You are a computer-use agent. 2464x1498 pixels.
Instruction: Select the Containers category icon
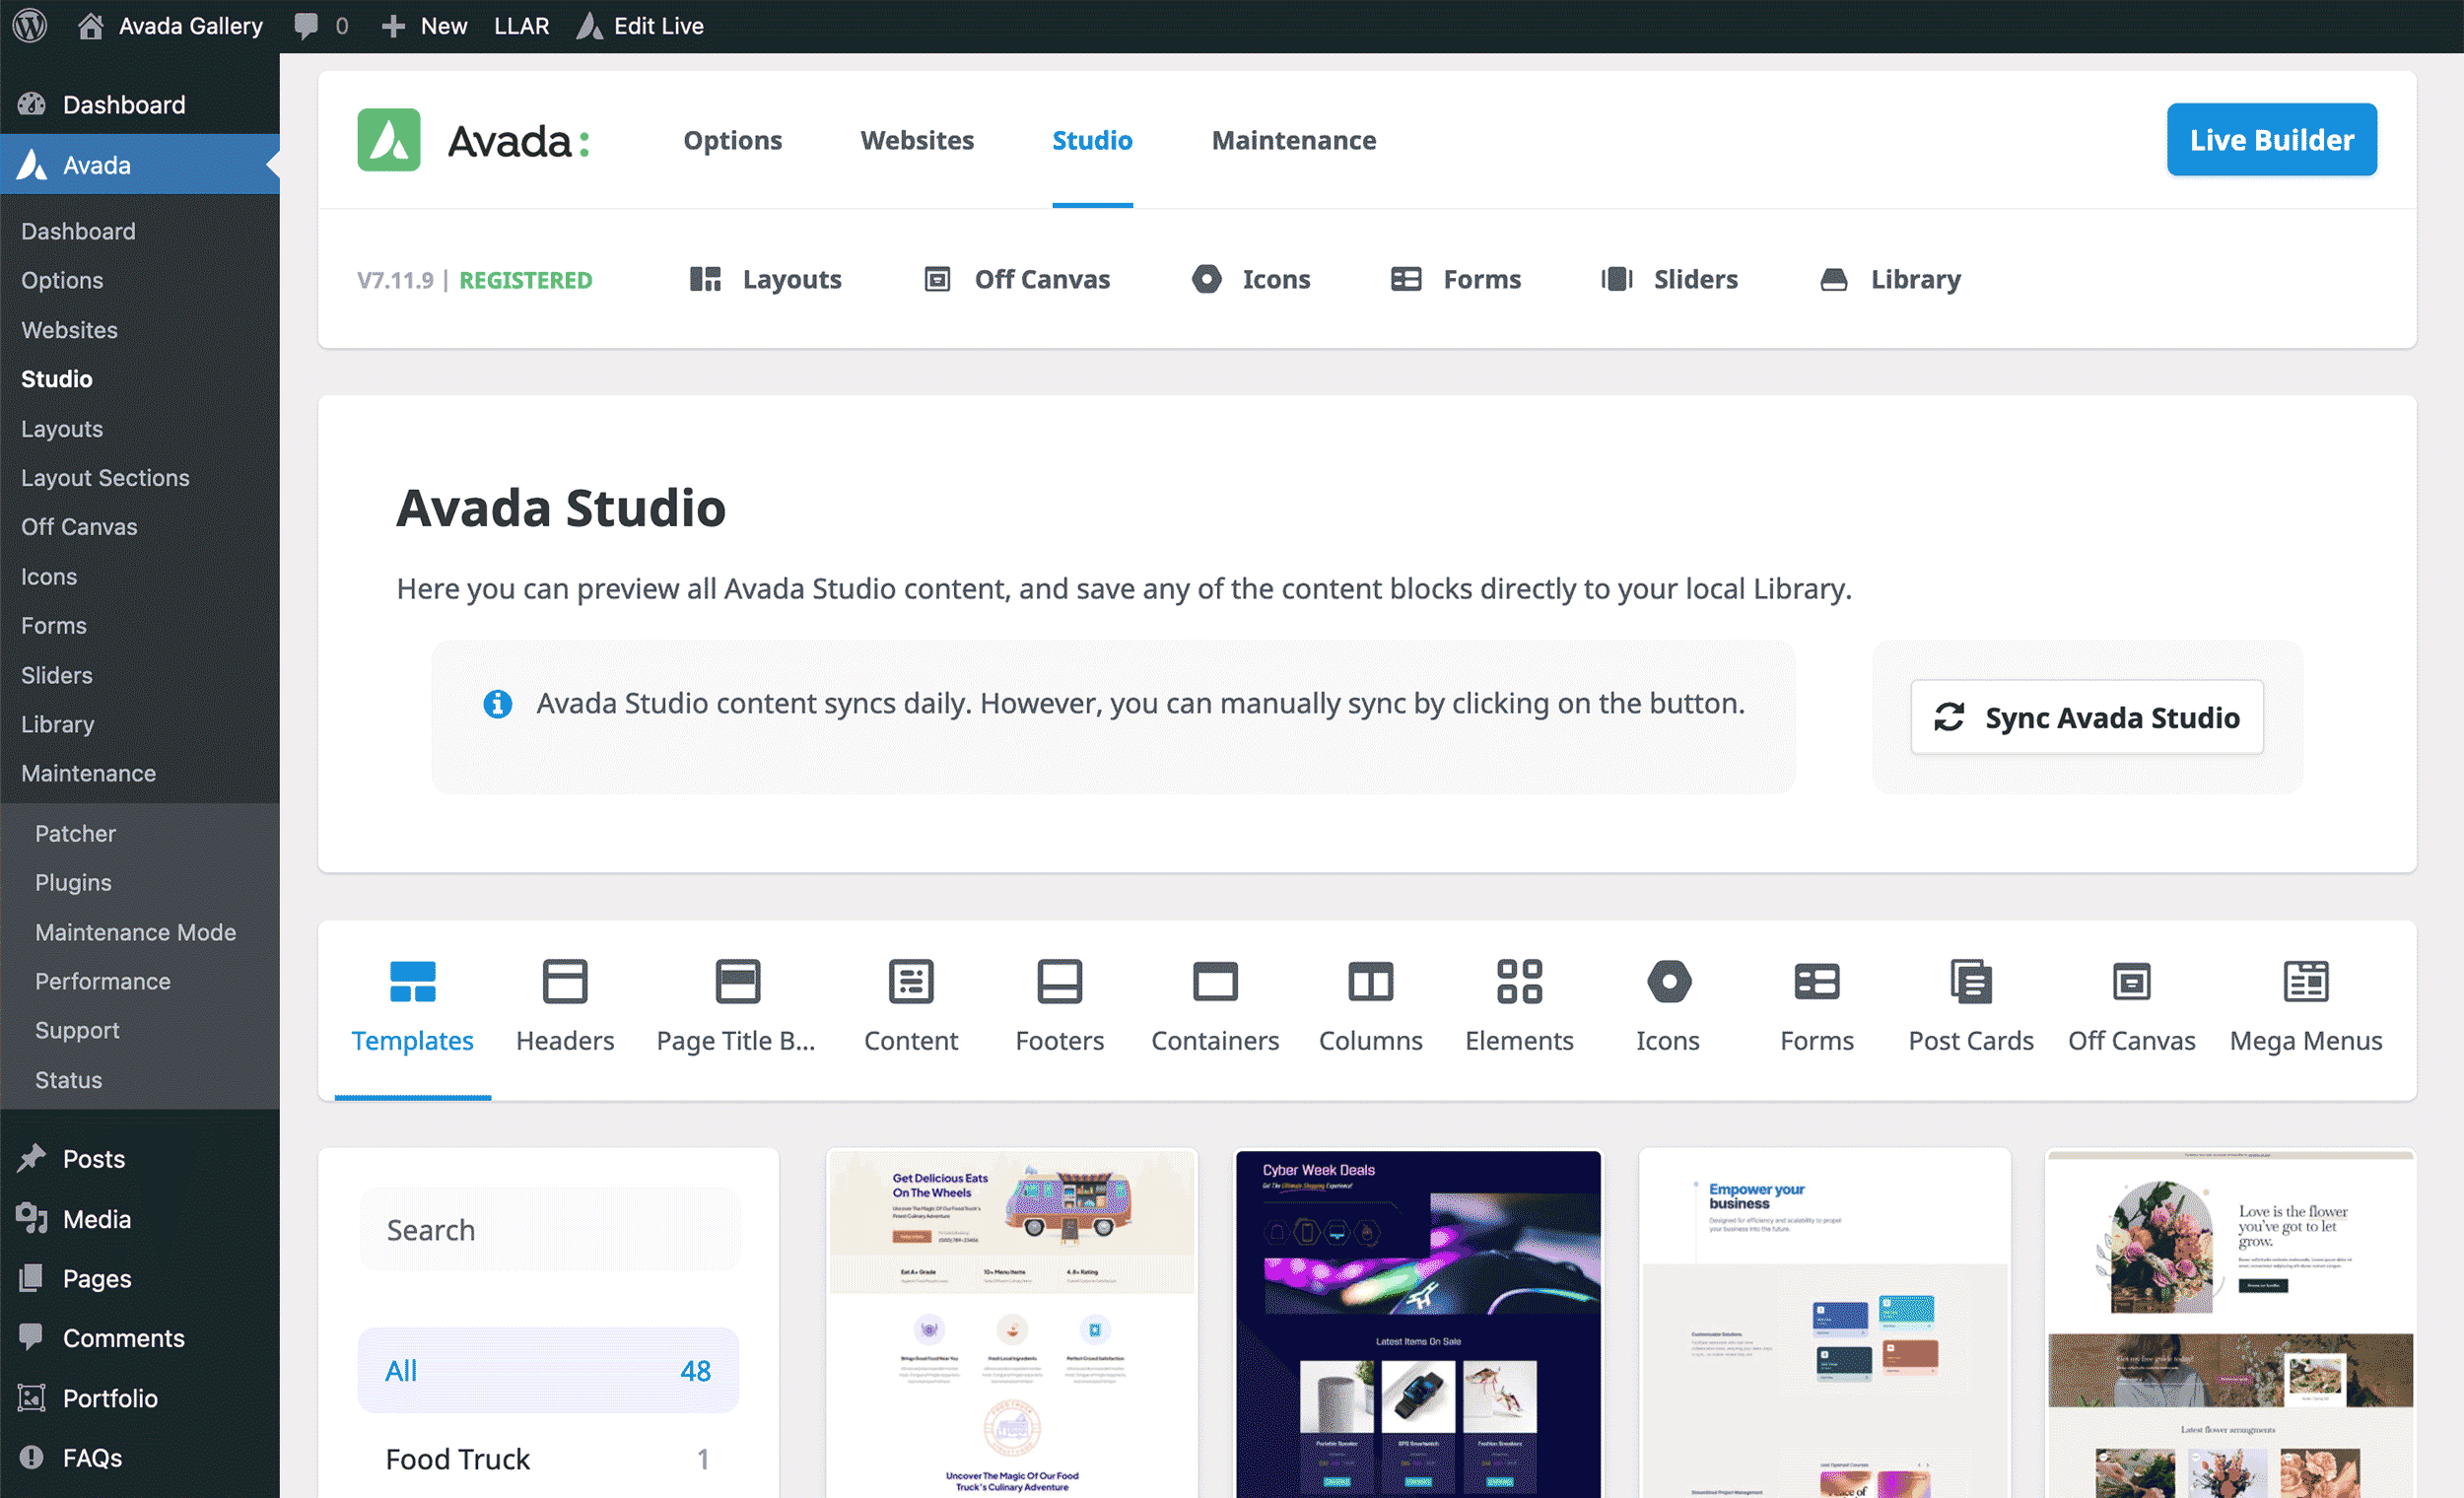point(1215,980)
